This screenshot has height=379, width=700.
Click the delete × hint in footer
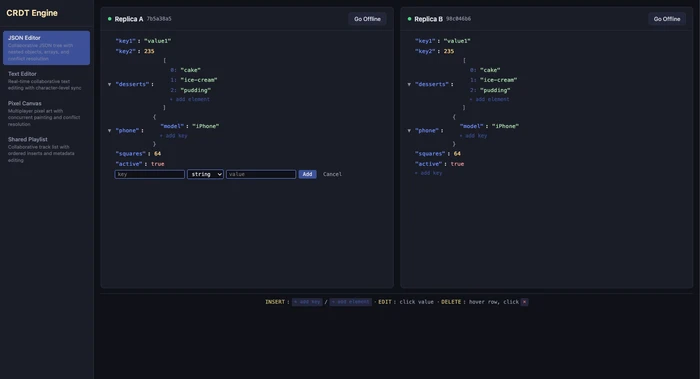pyautogui.click(x=525, y=302)
